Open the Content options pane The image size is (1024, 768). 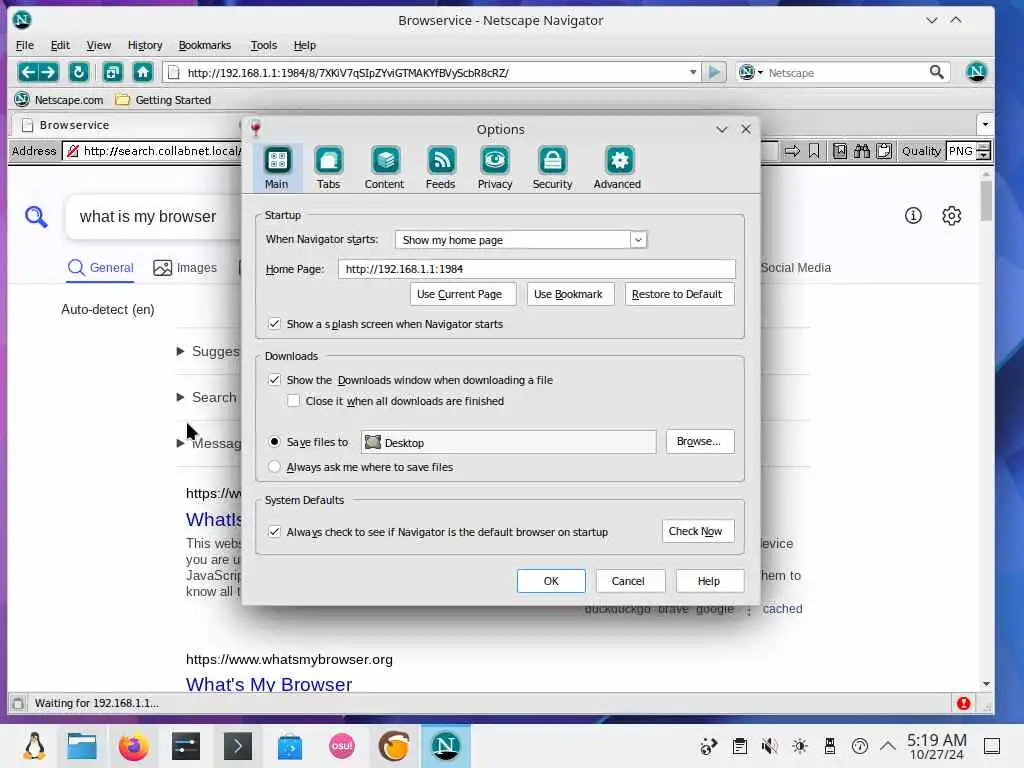384,168
